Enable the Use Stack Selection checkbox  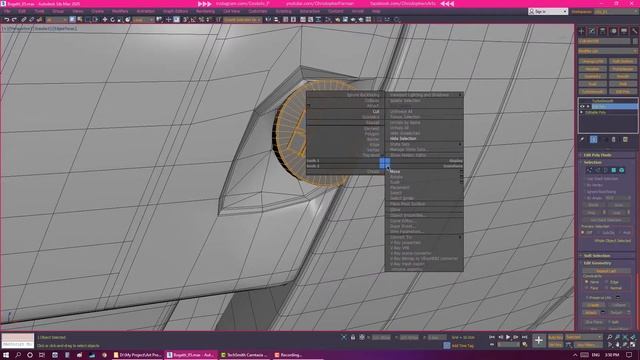[x=584, y=179]
